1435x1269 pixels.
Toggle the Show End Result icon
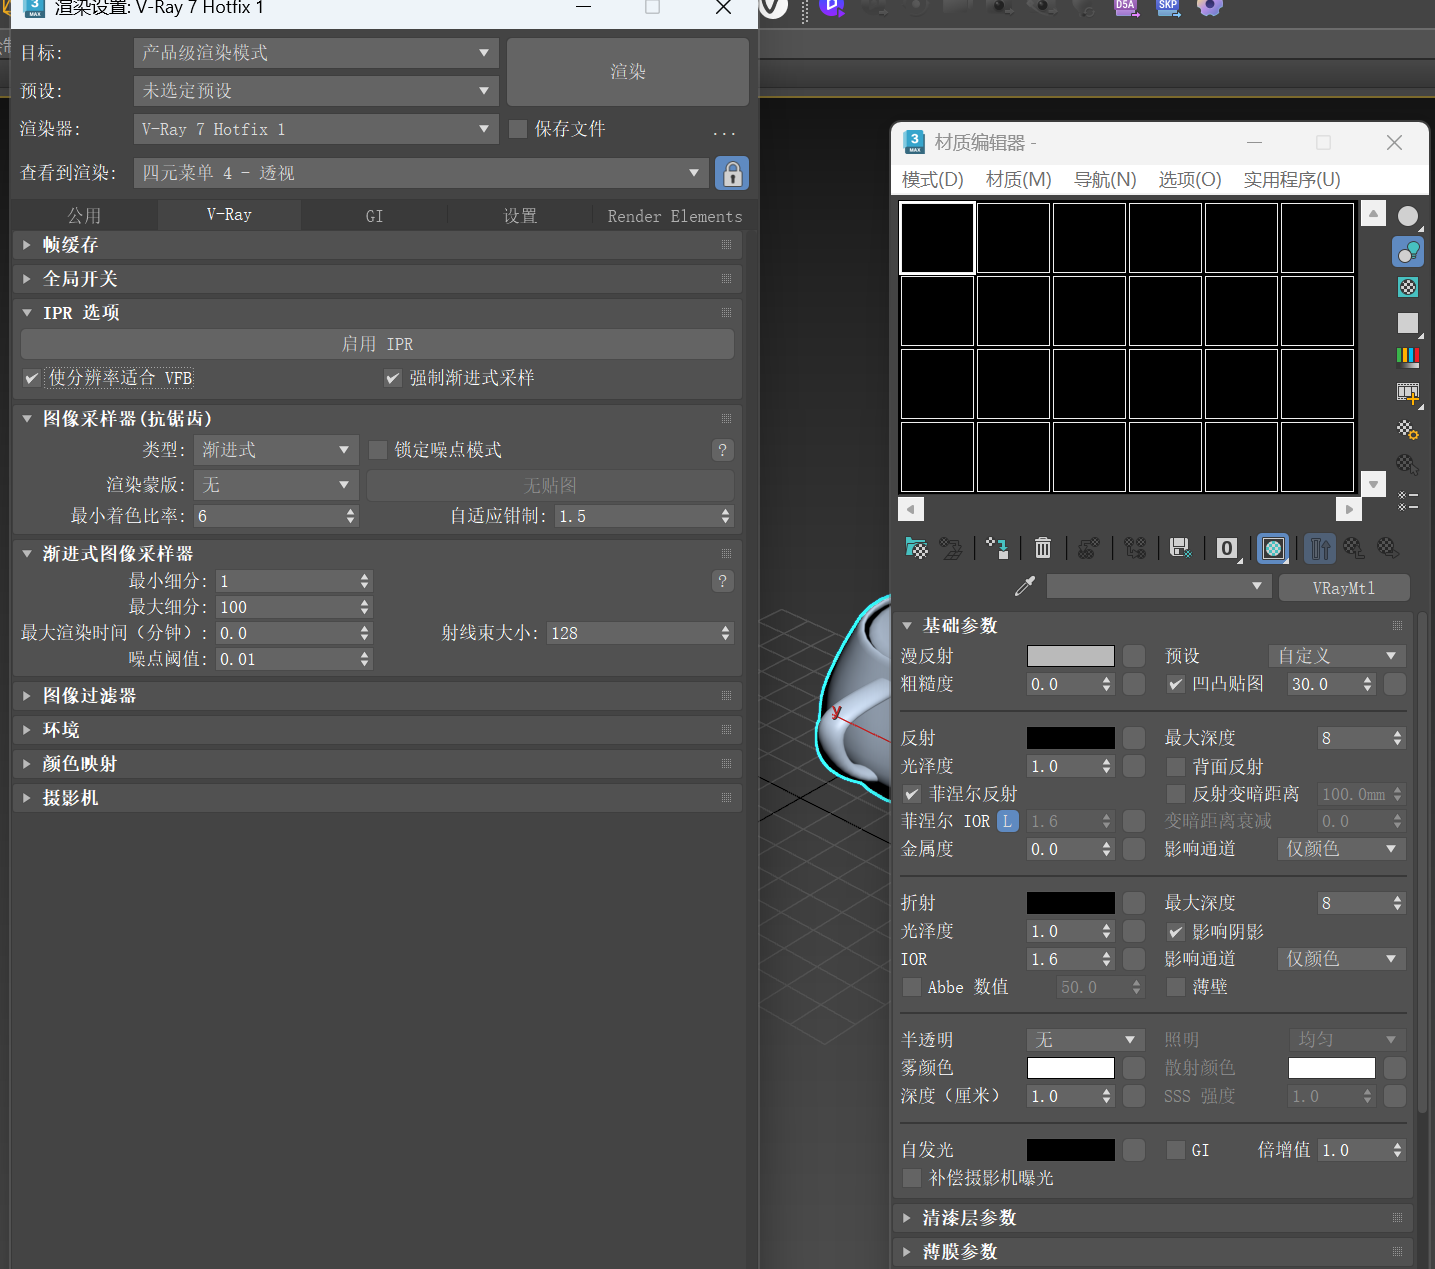1320,548
